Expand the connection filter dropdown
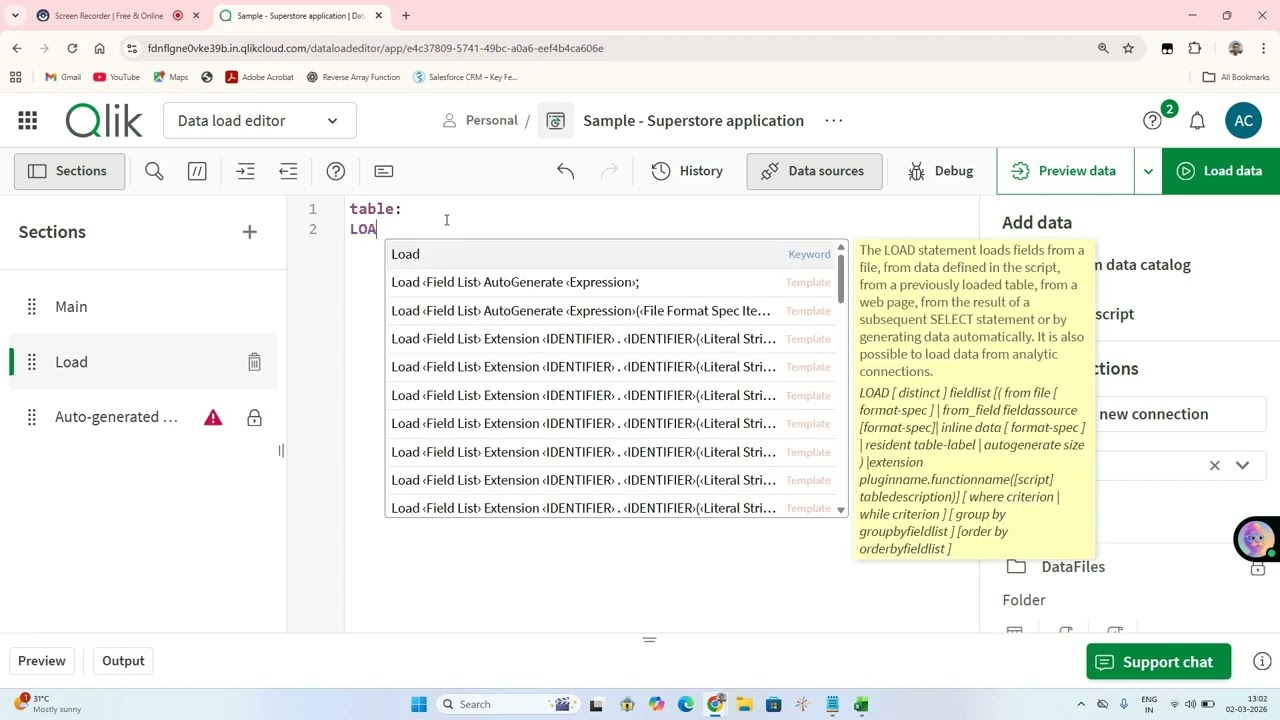 pyautogui.click(x=1242, y=465)
